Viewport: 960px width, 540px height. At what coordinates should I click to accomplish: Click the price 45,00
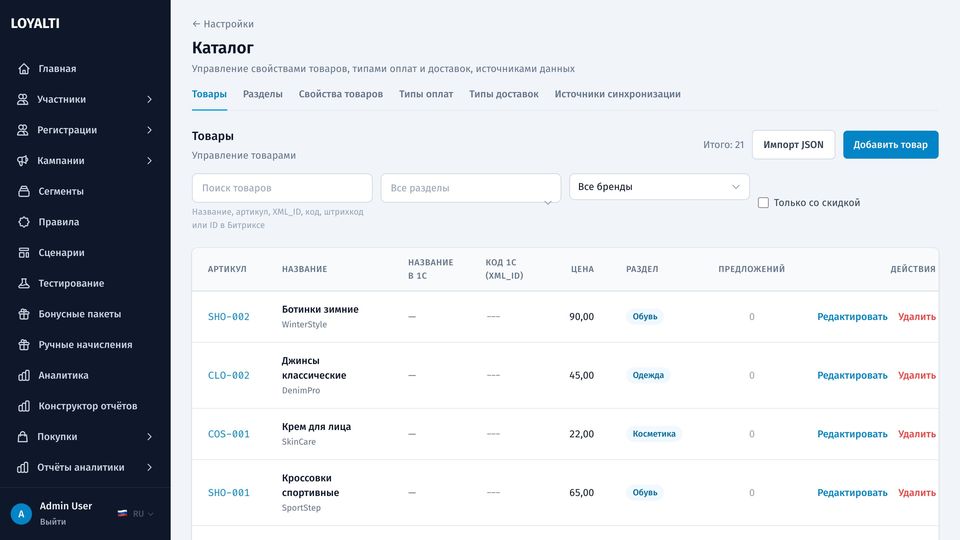582,375
